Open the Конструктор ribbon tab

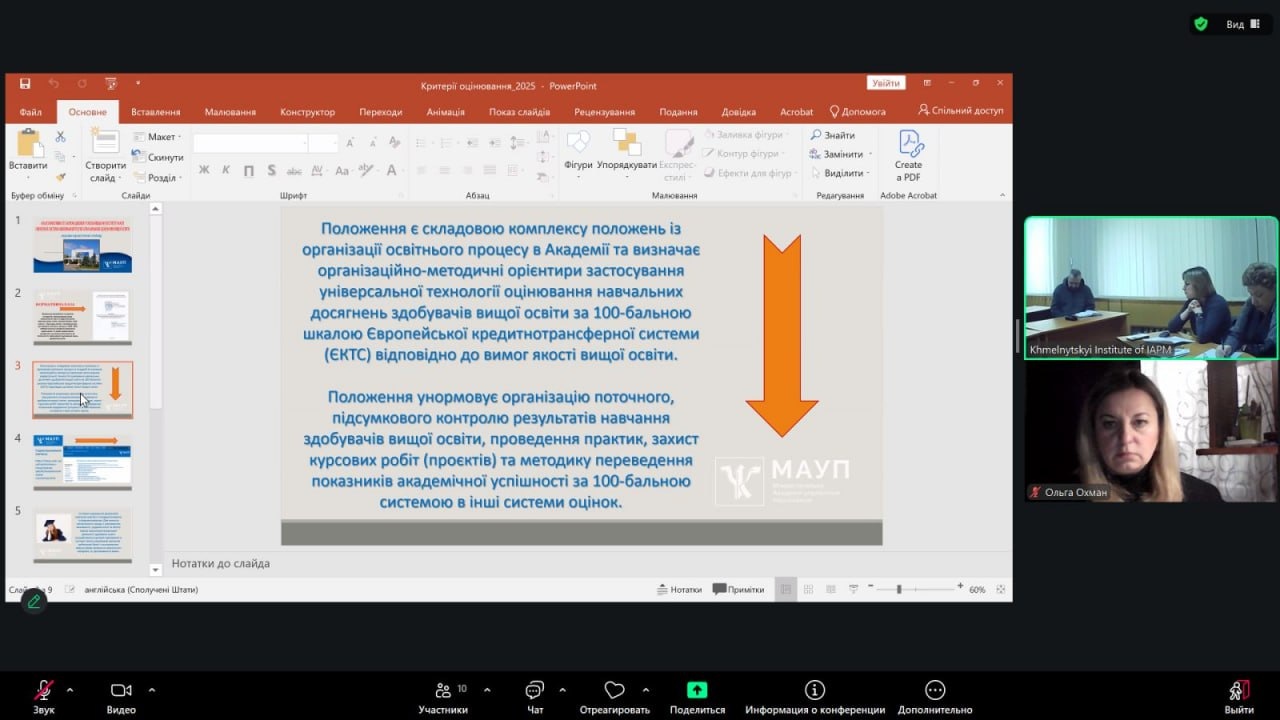307,112
